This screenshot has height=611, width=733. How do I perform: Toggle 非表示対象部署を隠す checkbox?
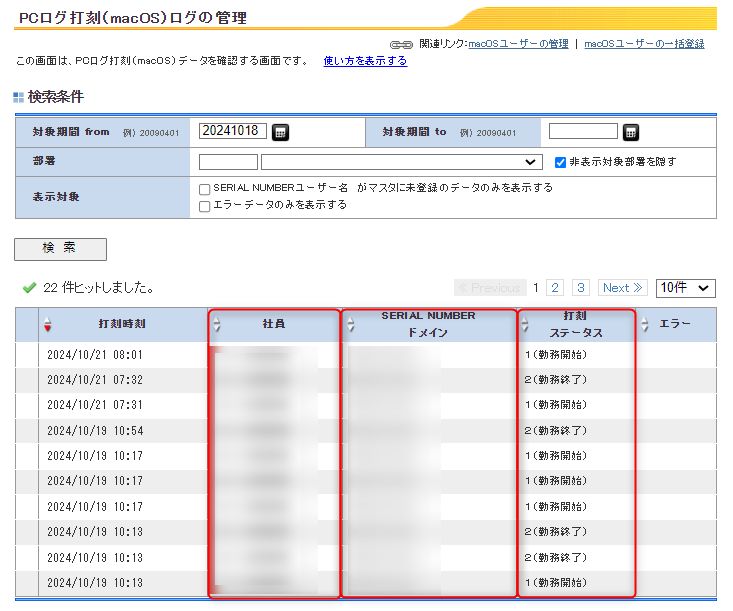[x=560, y=162]
